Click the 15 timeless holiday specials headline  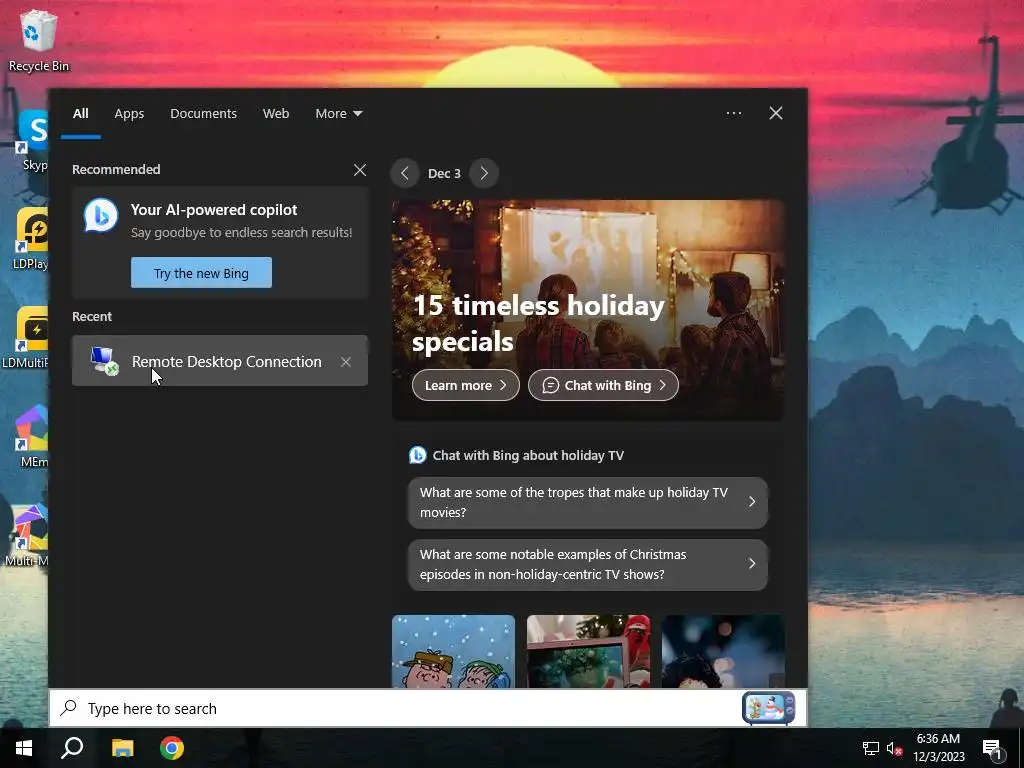(x=539, y=323)
